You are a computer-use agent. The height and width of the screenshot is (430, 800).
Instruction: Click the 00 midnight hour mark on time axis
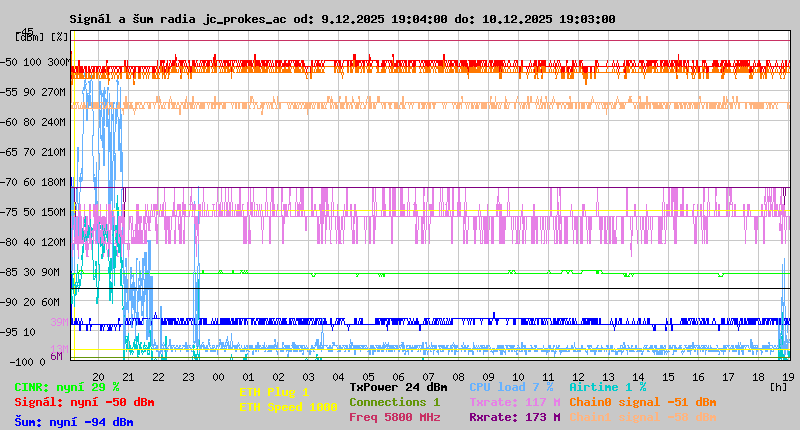click(x=218, y=376)
